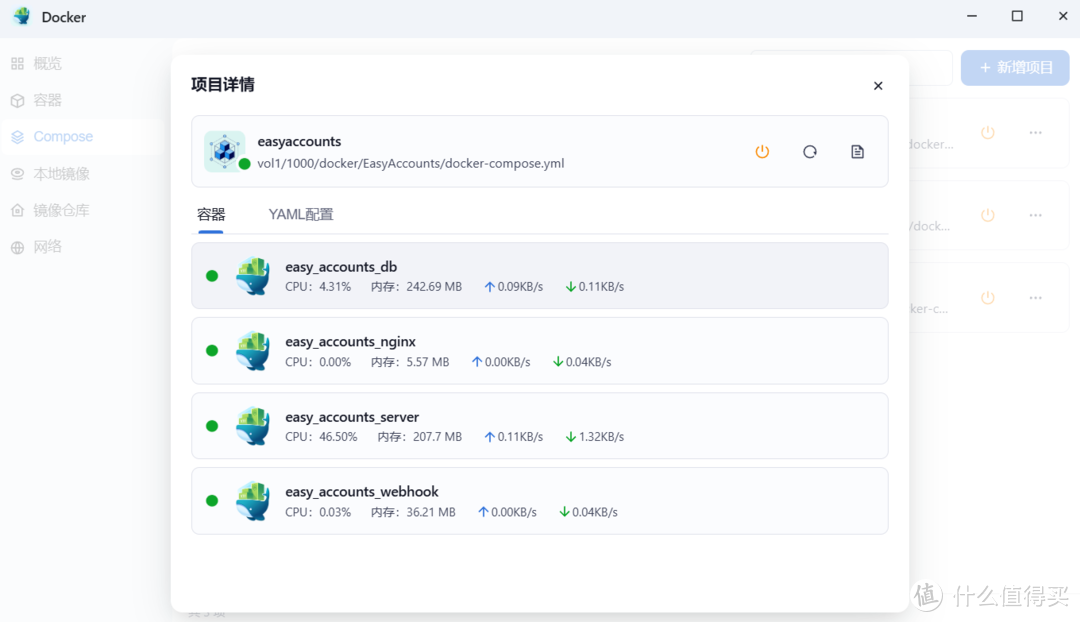Click the green running dot of easy_accounts_db

pos(212,276)
